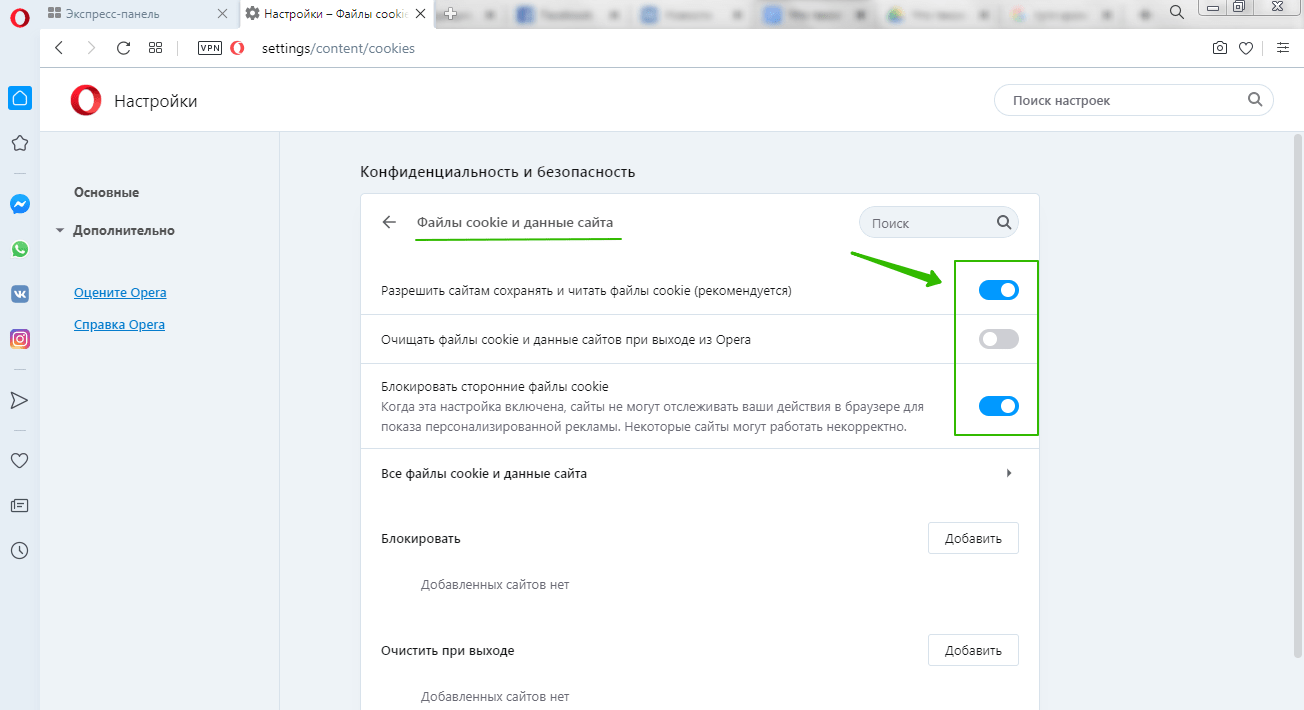Click Добавить in Очистить при выходе section
Screen dimensions: 1304x710
(973, 650)
